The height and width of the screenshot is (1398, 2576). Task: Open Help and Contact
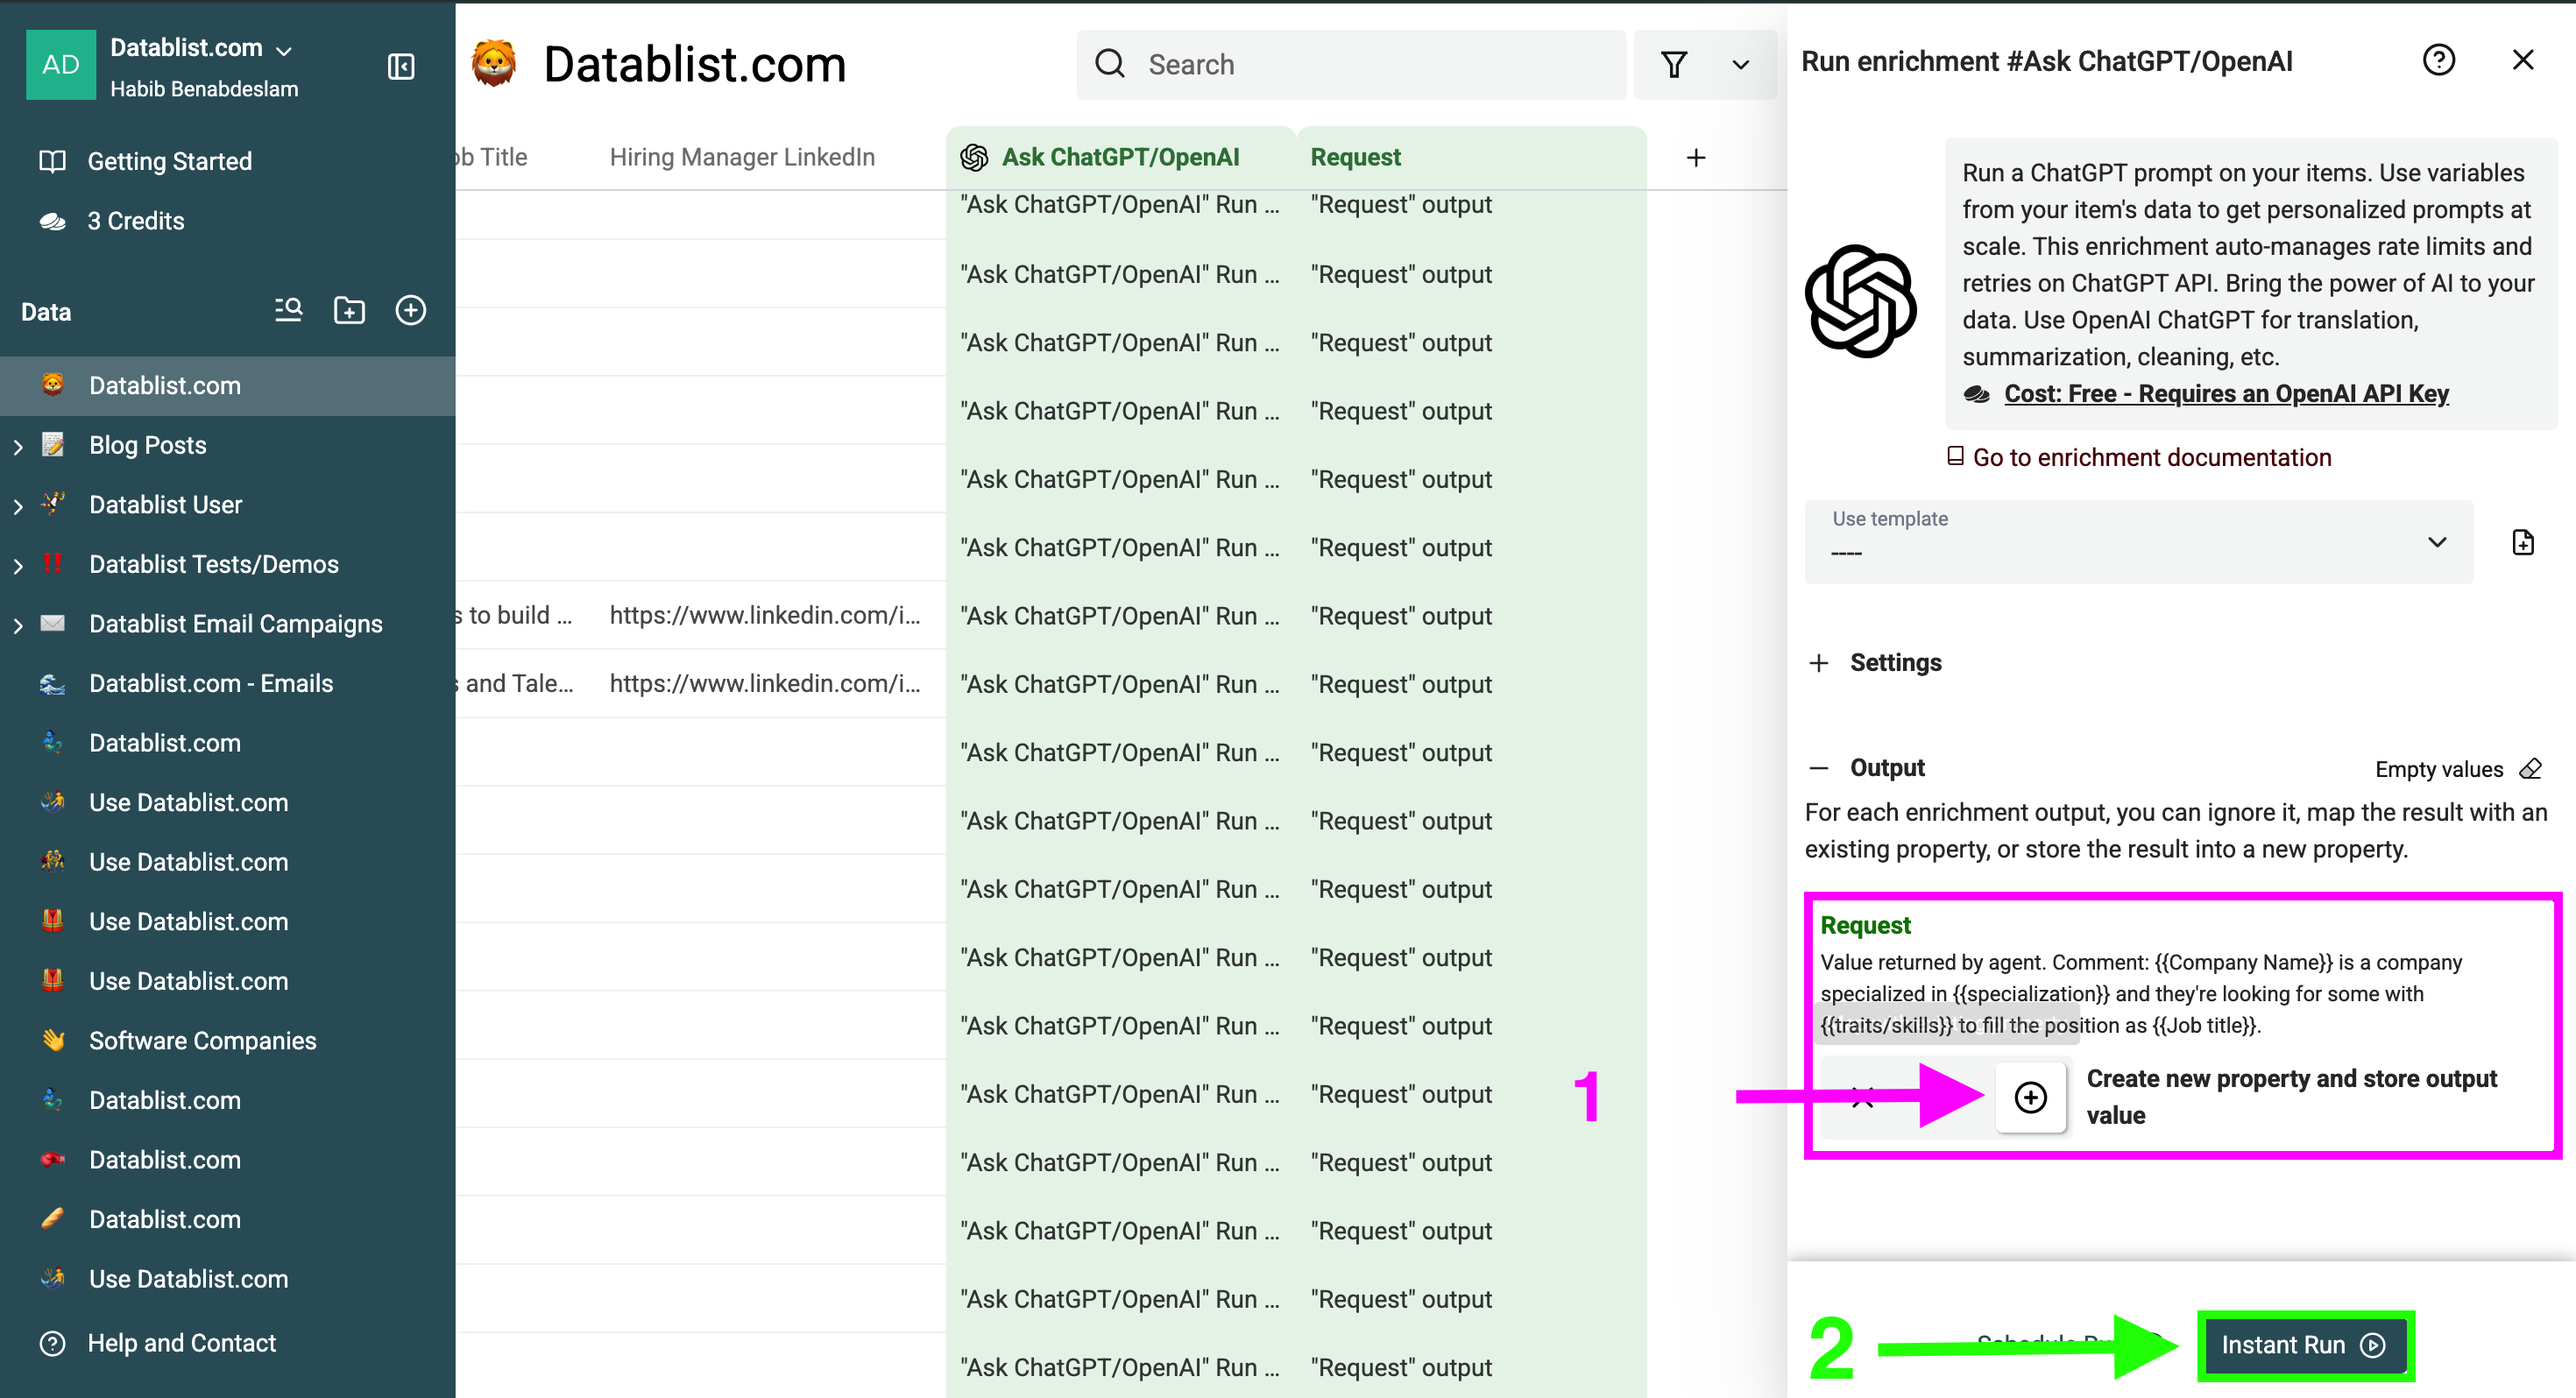point(182,1343)
